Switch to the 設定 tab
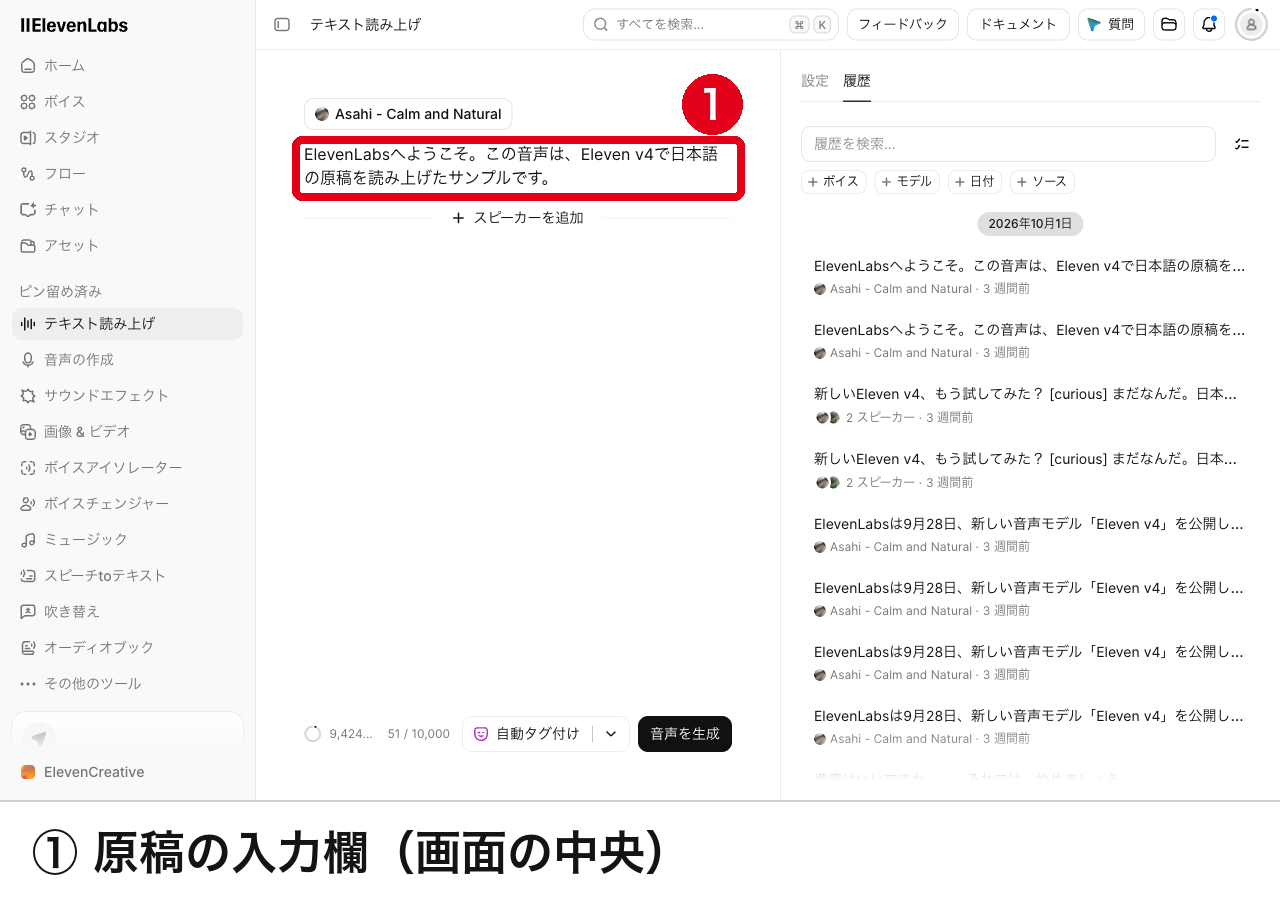Viewport: 1280px width, 904px height. tap(815, 81)
